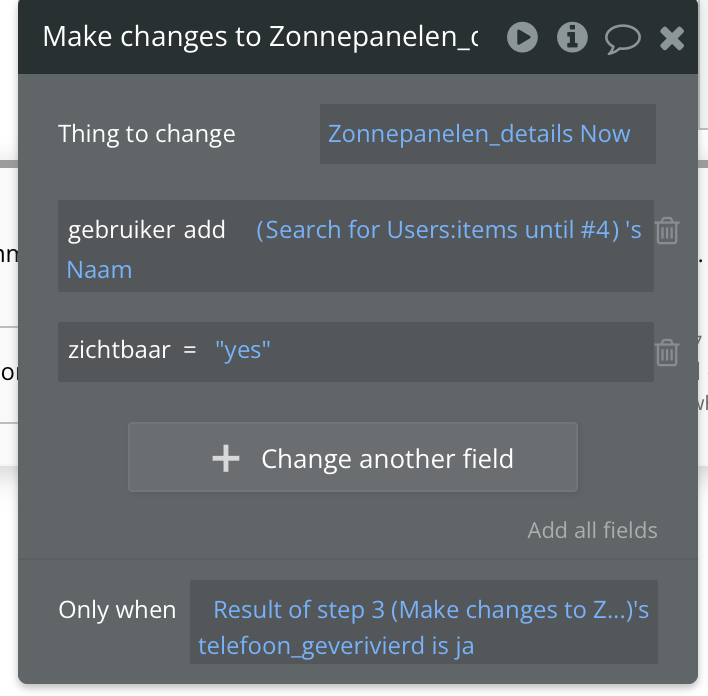Open the info documentation icon
Screen dimensions: 708x696
click(x=572, y=38)
